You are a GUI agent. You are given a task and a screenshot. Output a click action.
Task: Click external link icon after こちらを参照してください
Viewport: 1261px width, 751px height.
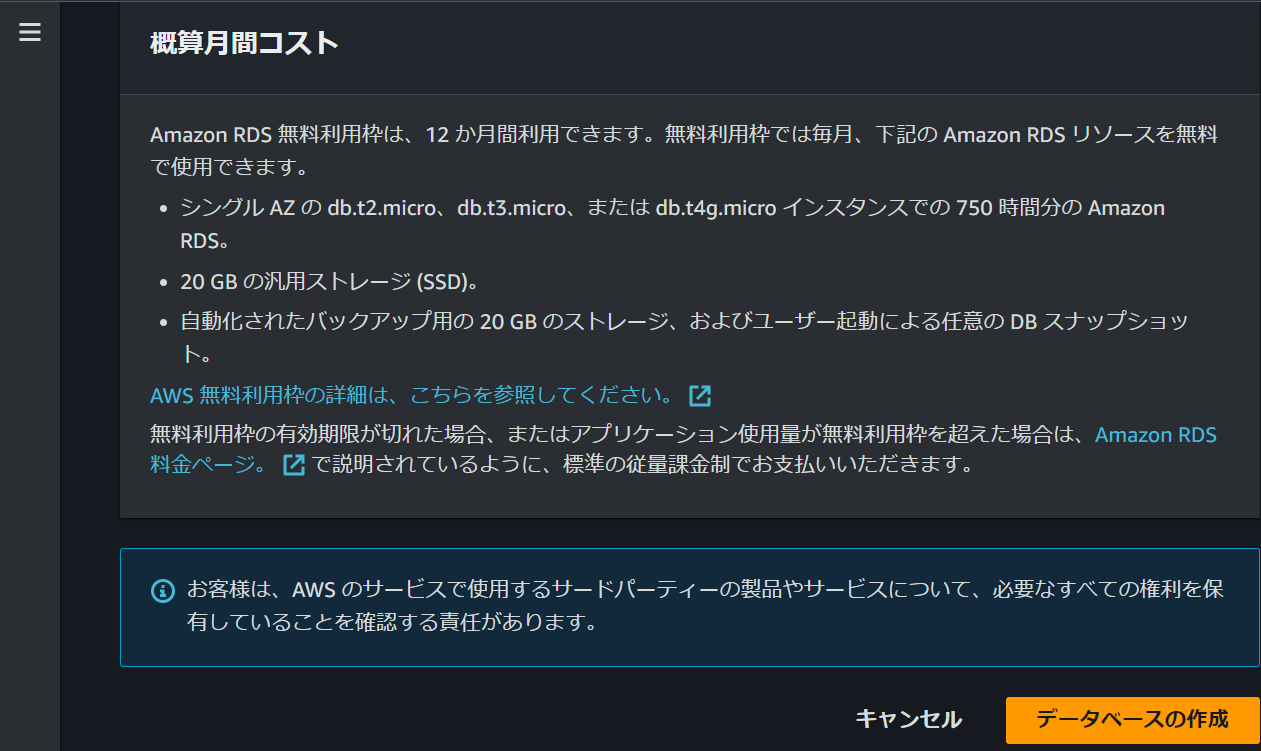(x=700, y=396)
